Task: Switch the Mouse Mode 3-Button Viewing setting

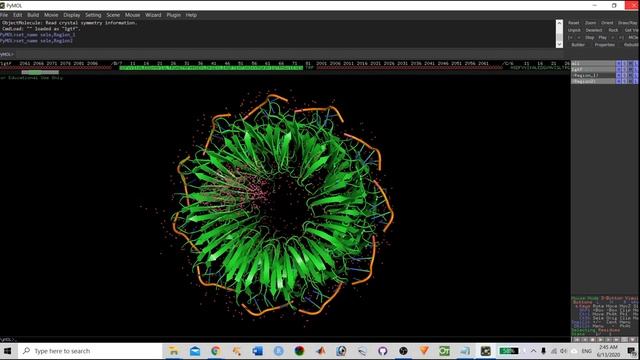Action: click(x=605, y=298)
